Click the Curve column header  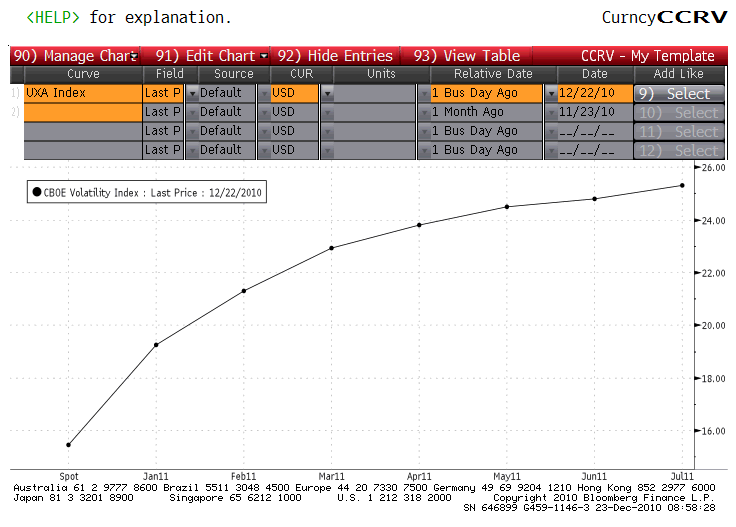pyautogui.click(x=83, y=74)
